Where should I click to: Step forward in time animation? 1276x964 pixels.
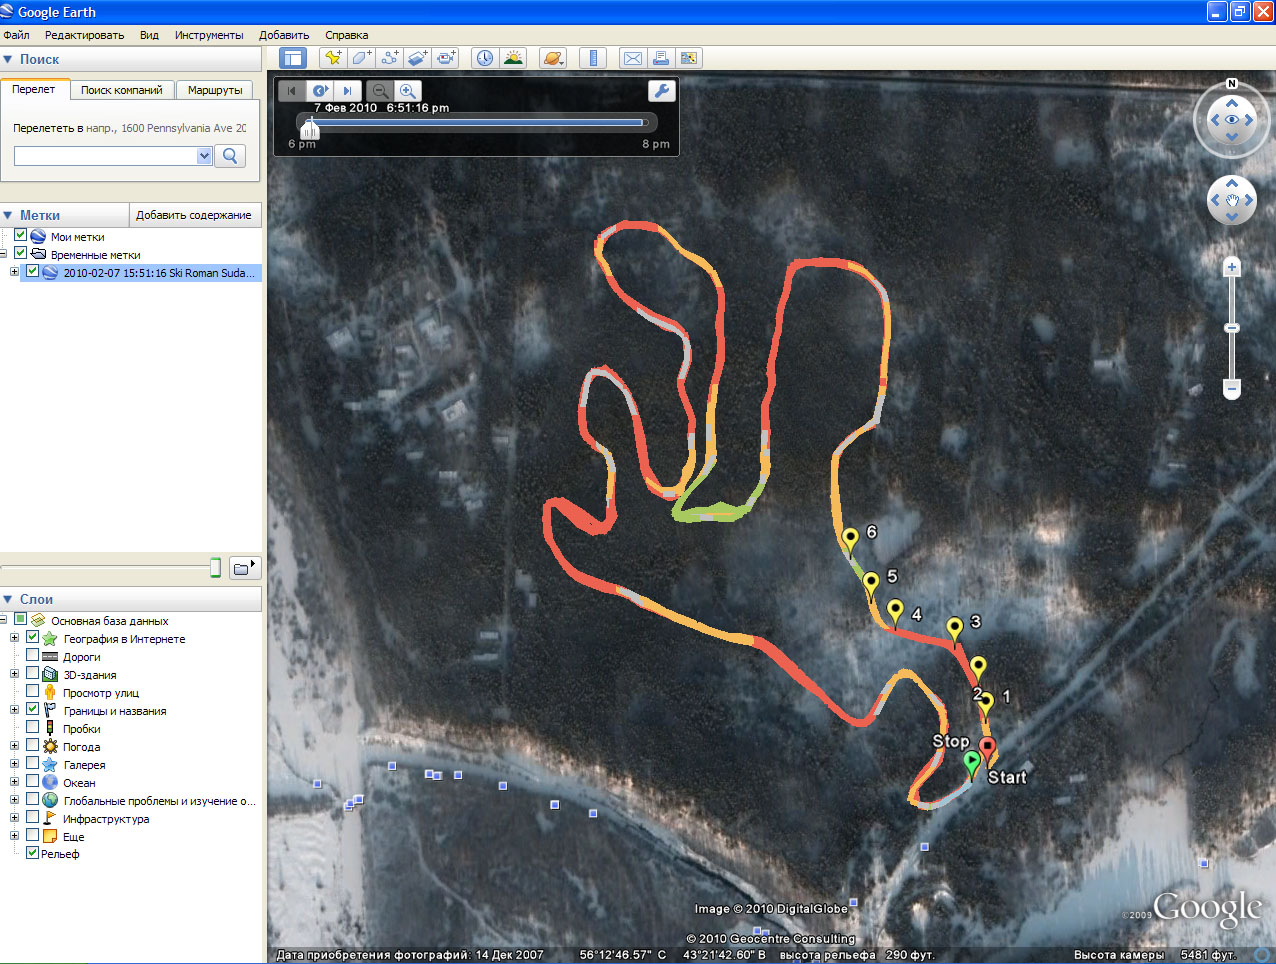point(346,90)
